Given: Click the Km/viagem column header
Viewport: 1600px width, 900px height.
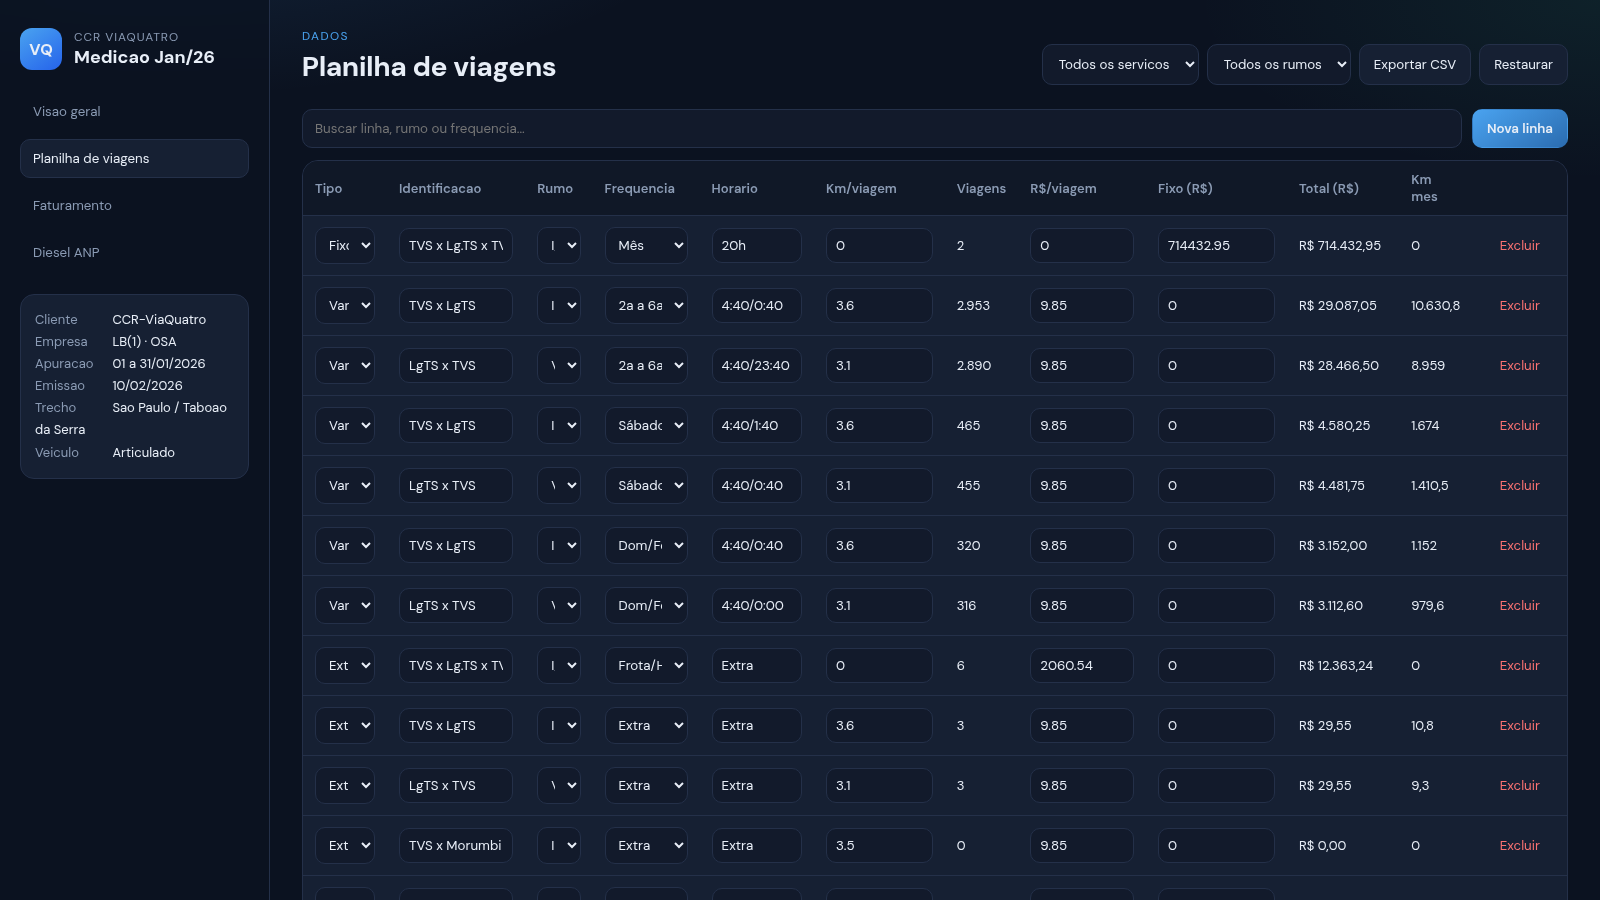Looking at the screenshot, I should (861, 188).
